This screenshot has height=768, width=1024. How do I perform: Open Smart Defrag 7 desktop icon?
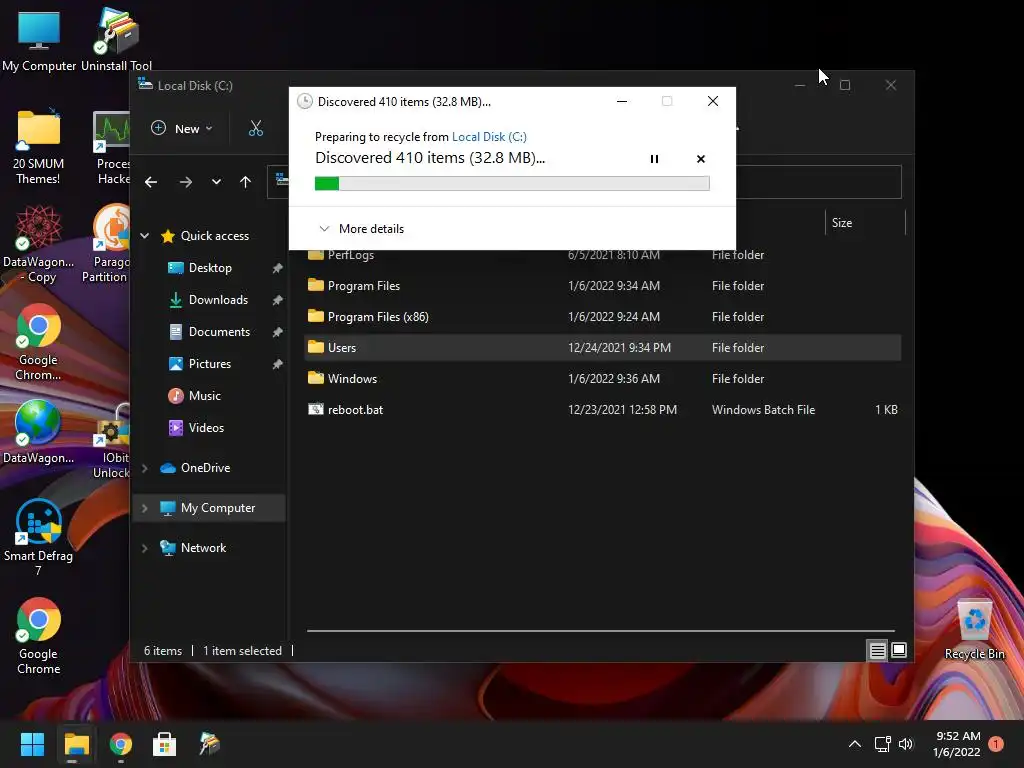(x=39, y=537)
